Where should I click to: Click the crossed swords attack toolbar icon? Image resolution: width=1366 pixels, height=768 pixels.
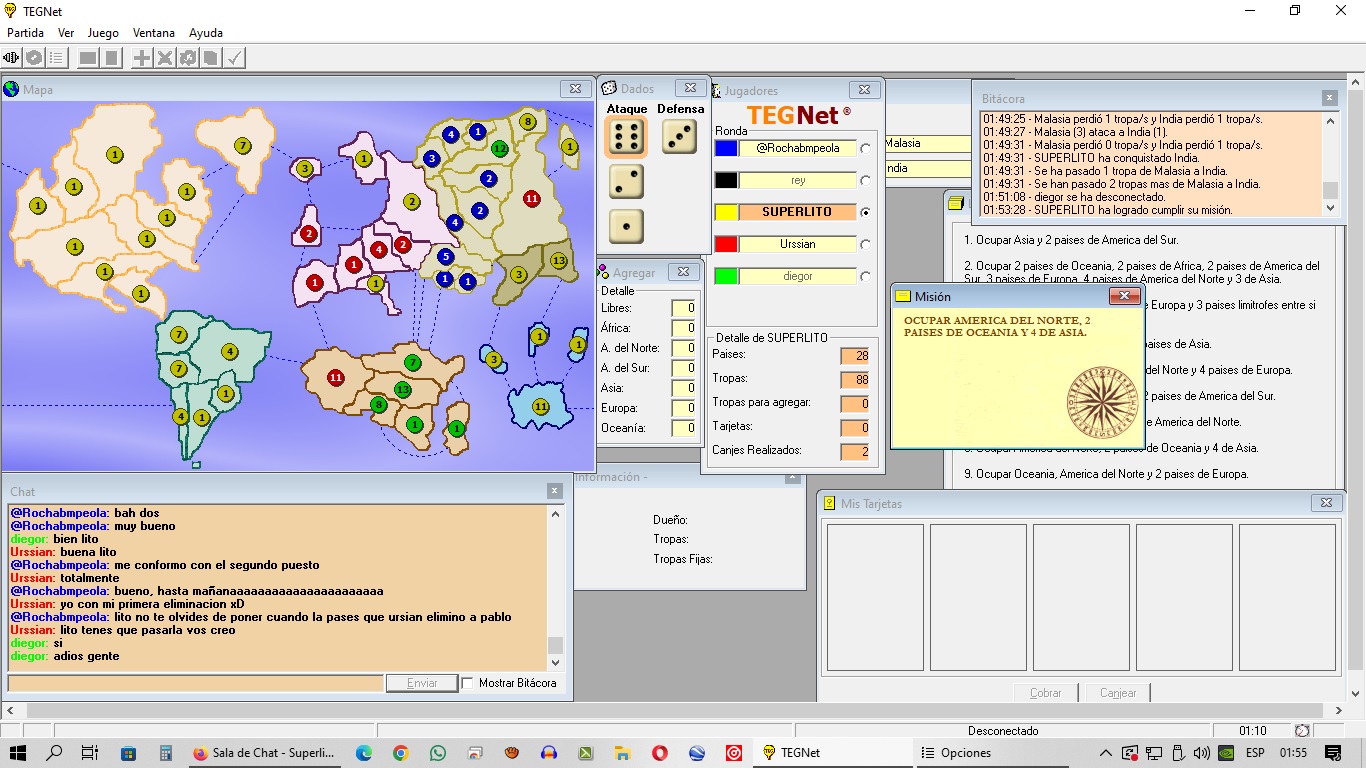[165, 58]
